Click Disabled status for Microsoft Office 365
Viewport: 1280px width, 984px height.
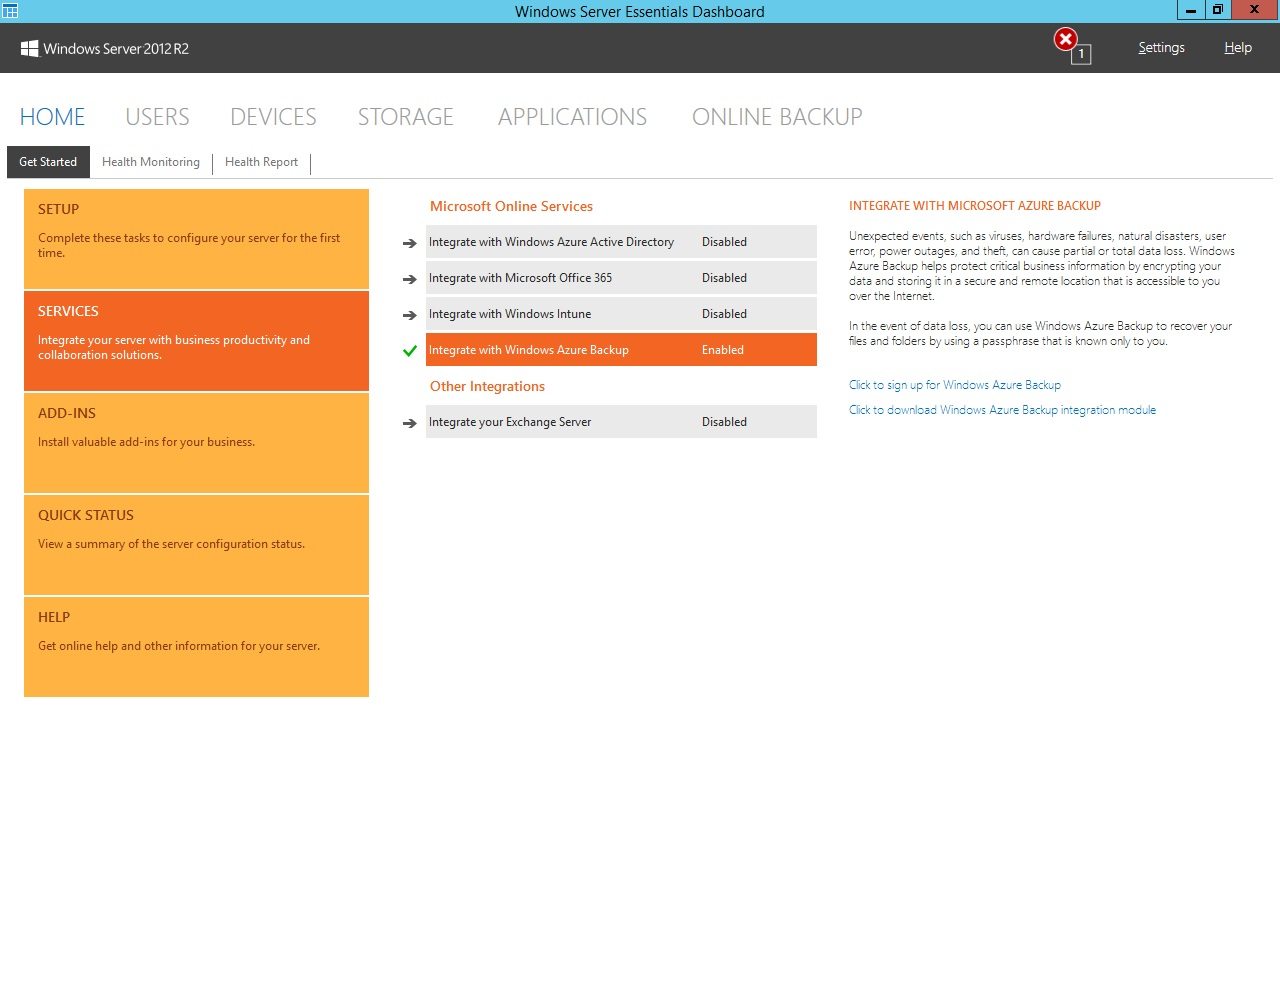(724, 278)
